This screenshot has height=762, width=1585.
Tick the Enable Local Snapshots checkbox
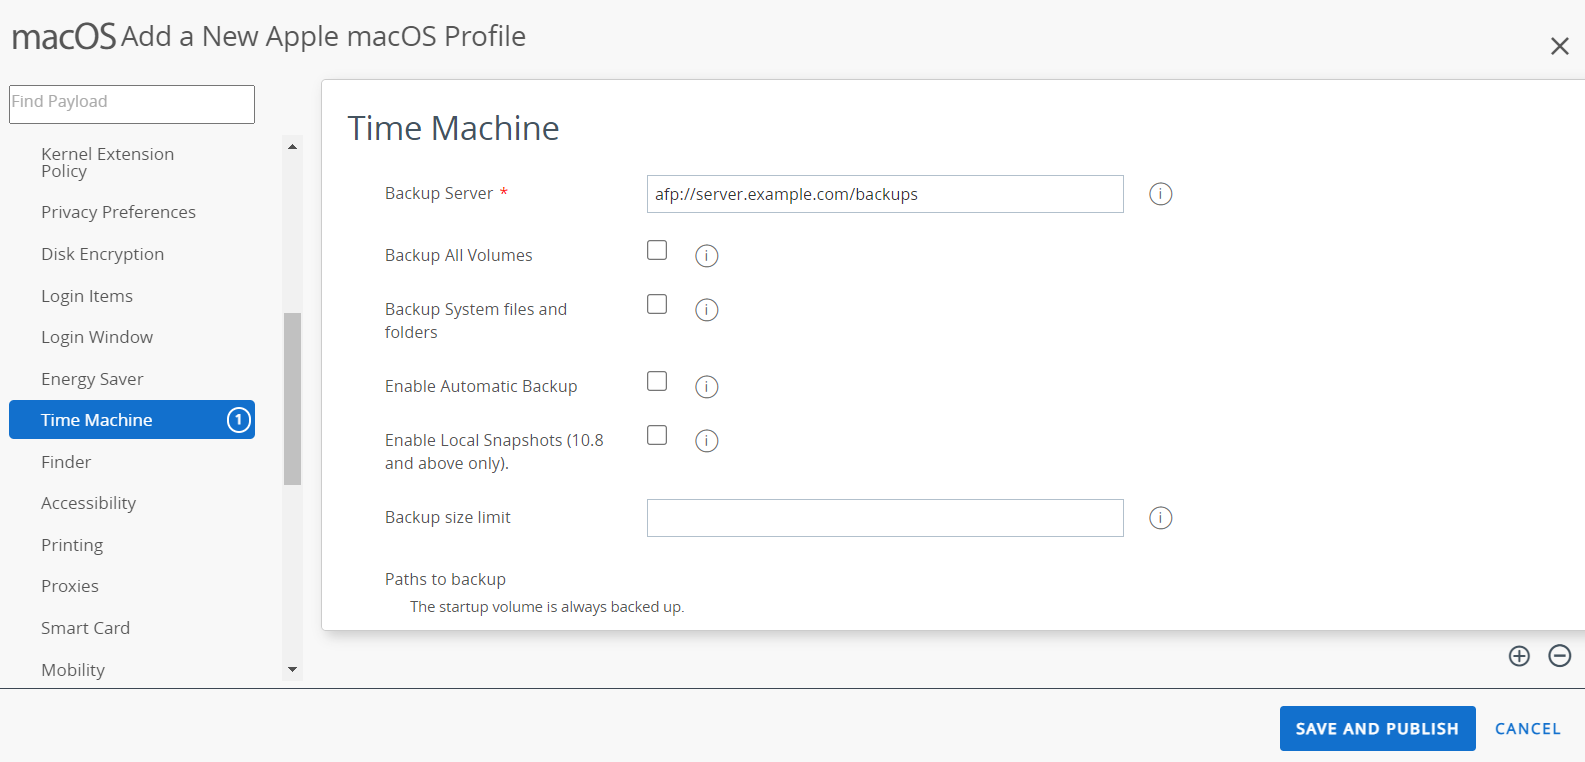[657, 435]
